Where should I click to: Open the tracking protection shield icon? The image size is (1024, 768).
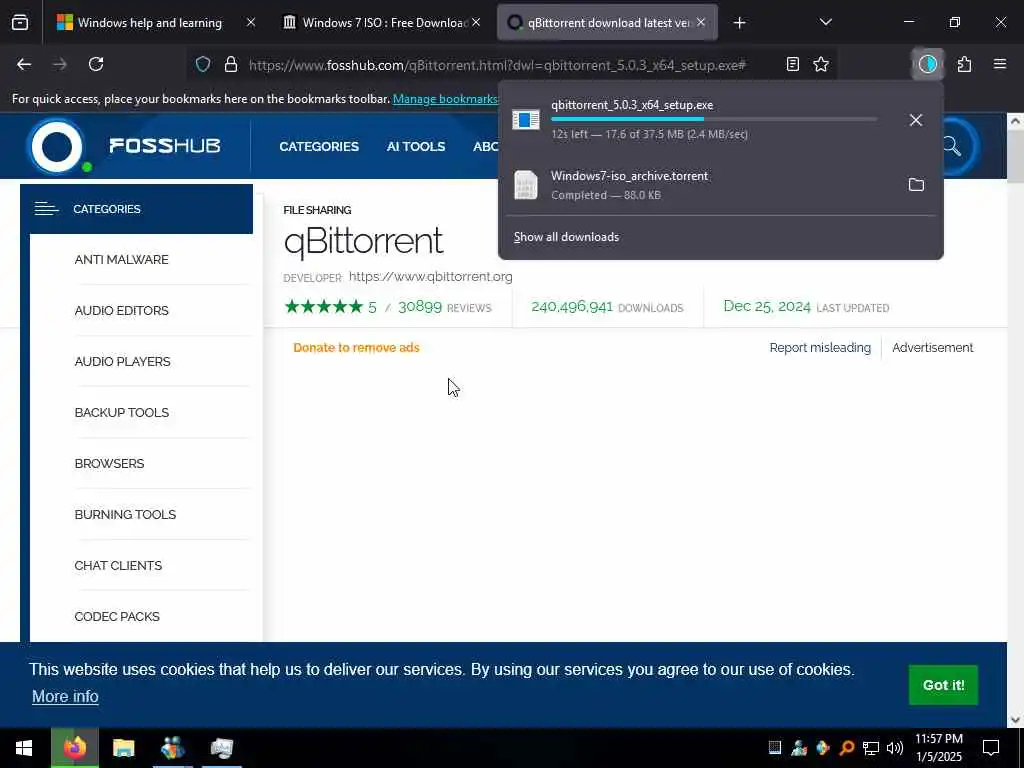point(203,64)
